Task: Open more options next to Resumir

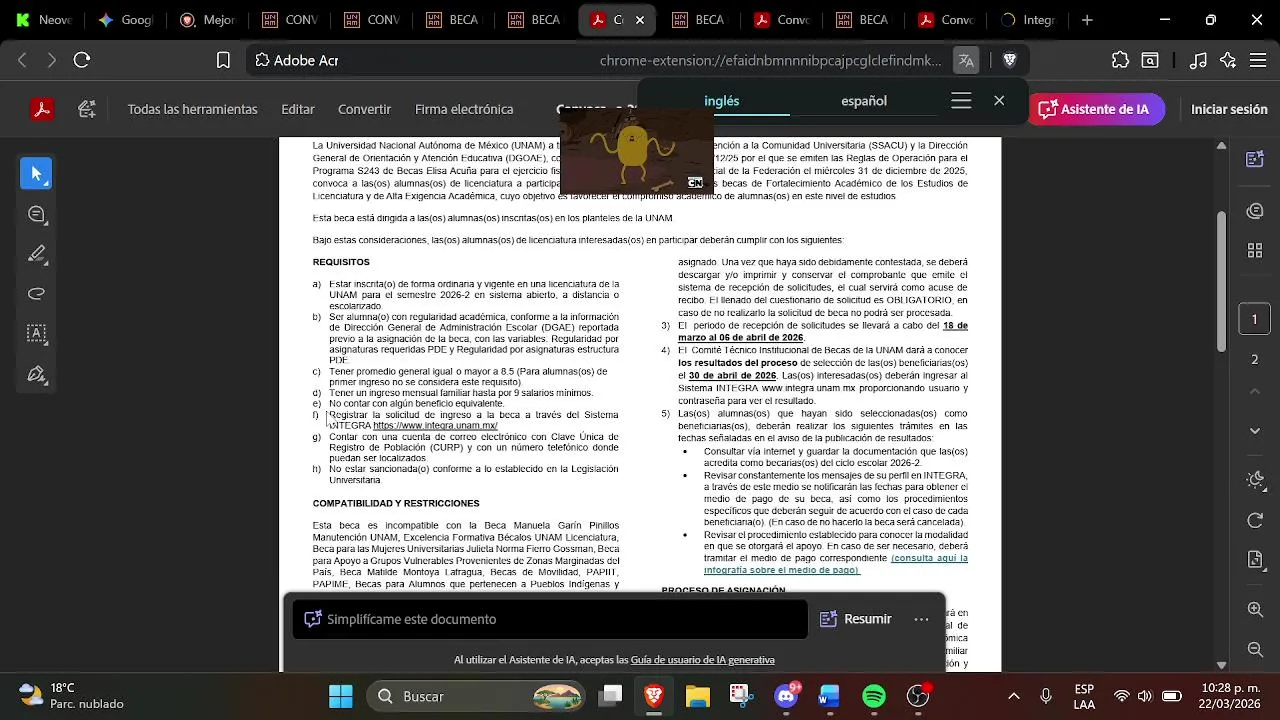Action: pyautogui.click(x=921, y=619)
